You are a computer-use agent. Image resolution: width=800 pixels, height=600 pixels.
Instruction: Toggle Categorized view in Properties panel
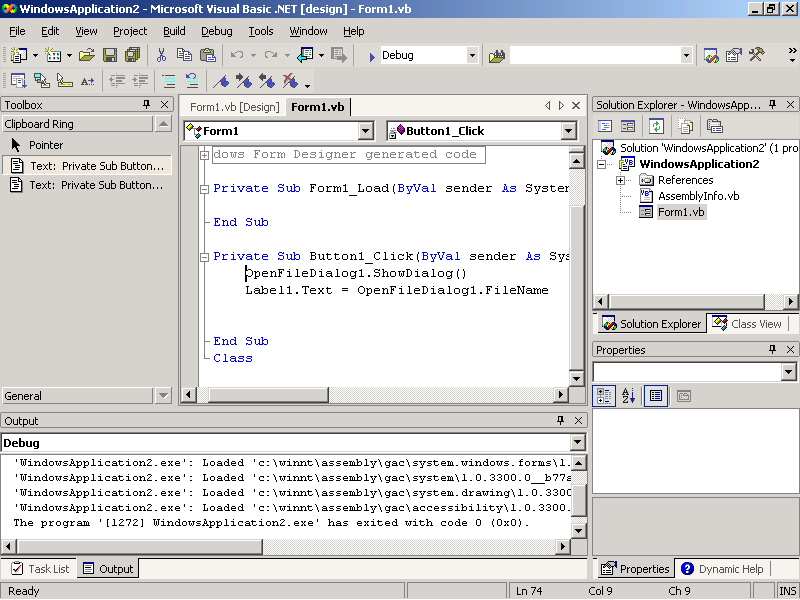pyautogui.click(x=604, y=396)
